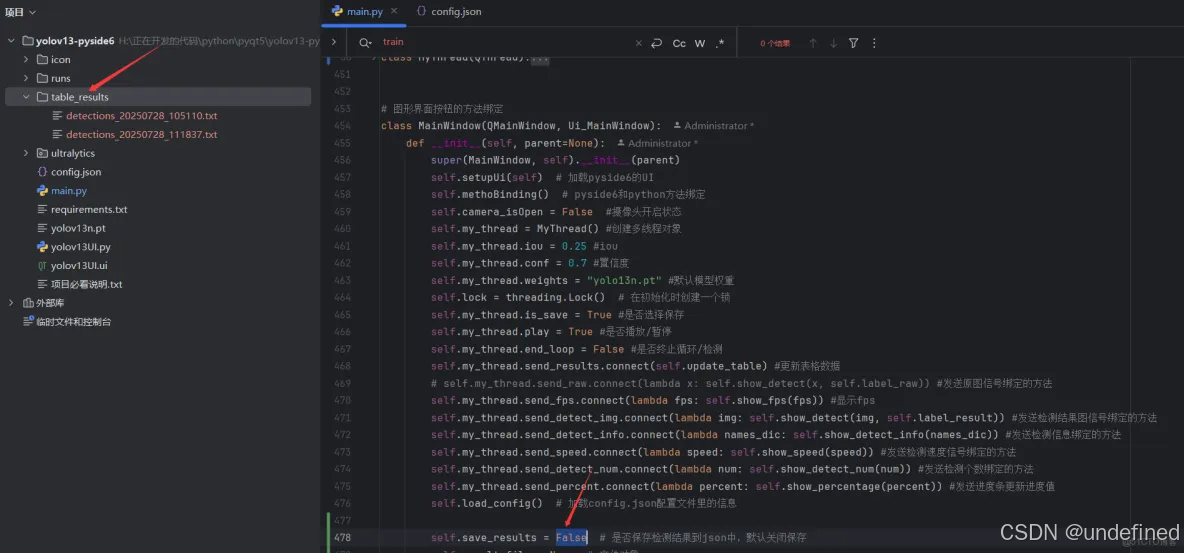Open the 项目 view dropdown
1184x553 pixels.
pyautogui.click(x=20, y=12)
